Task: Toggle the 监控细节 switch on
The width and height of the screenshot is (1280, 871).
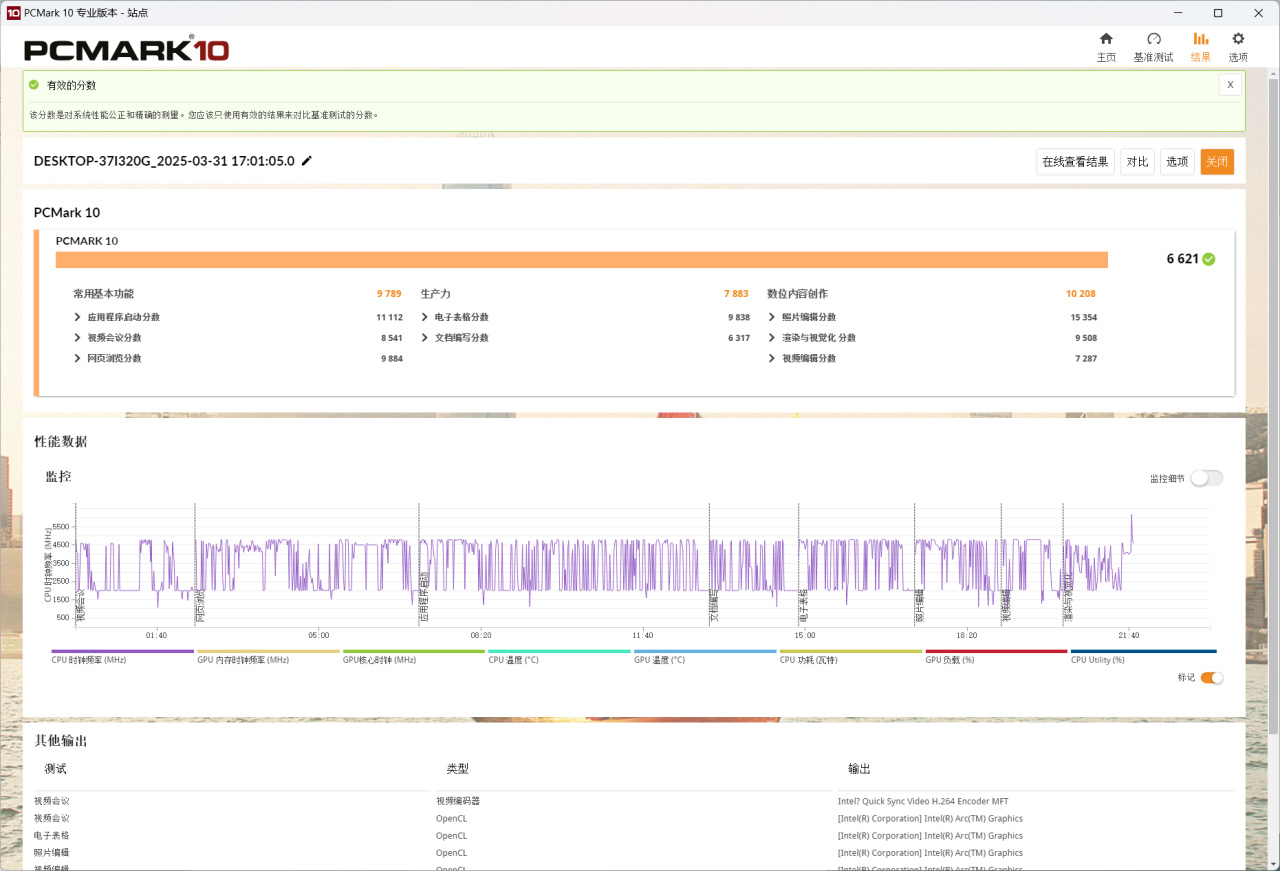Action: [1206, 478]
